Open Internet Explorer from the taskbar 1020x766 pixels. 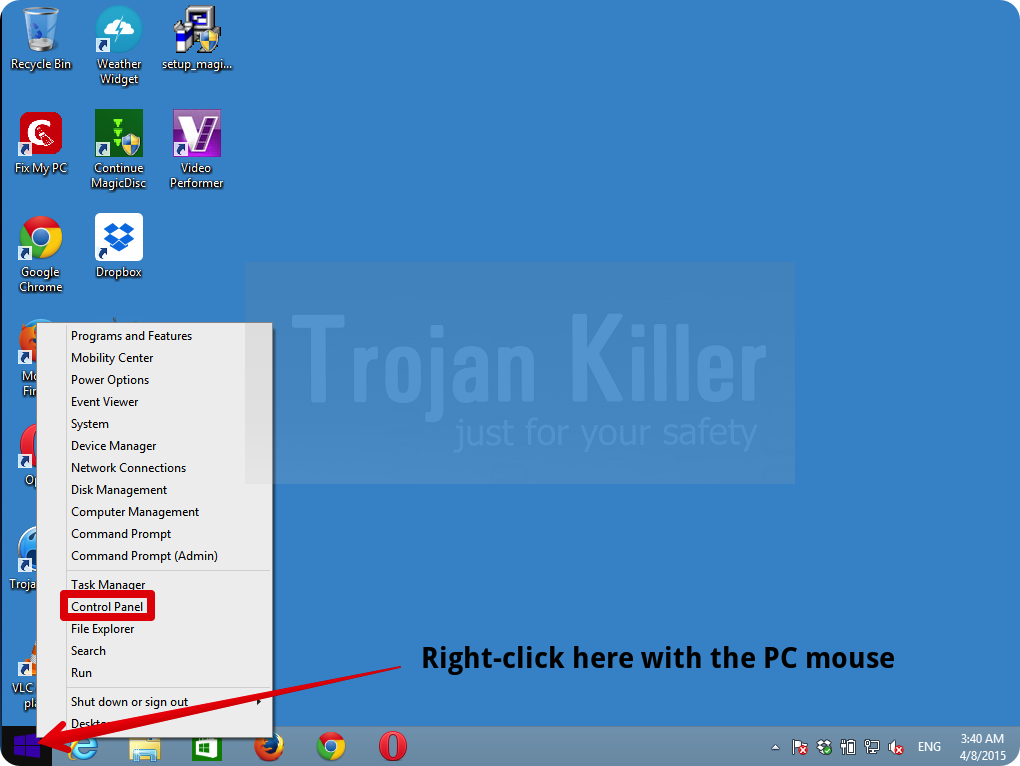click(x=84, y=747)
